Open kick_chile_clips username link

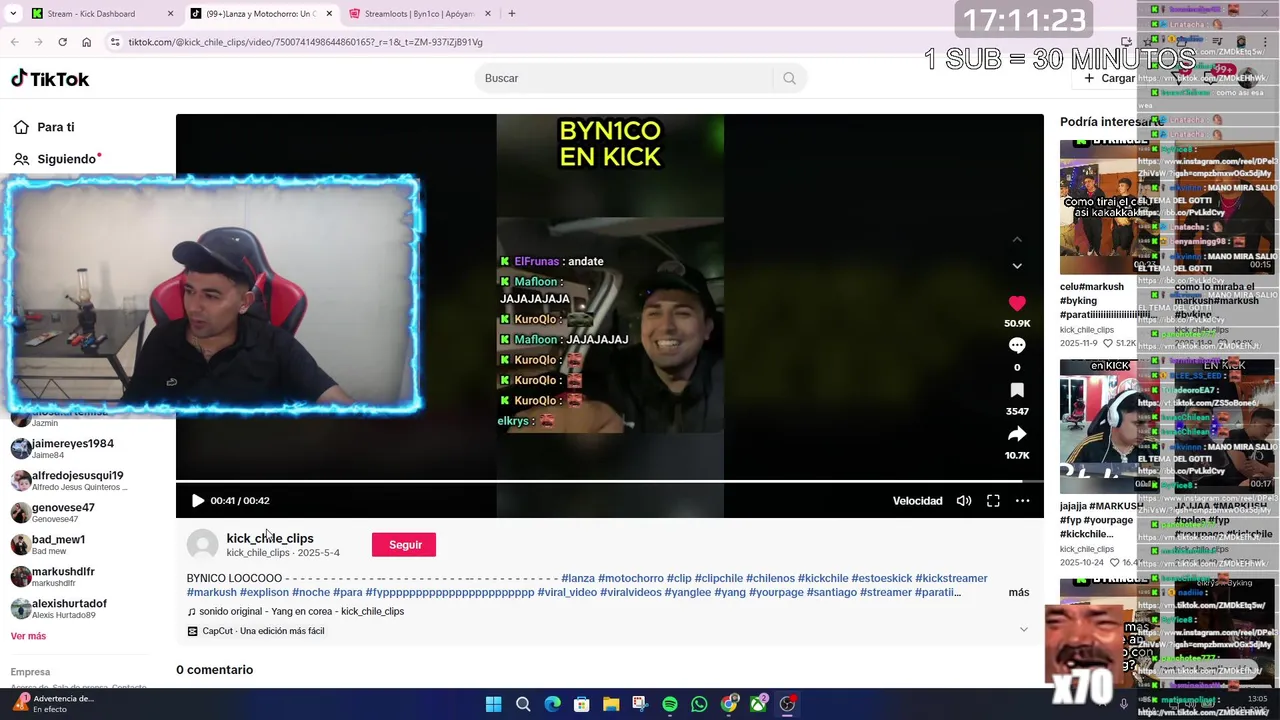[270, 538]
